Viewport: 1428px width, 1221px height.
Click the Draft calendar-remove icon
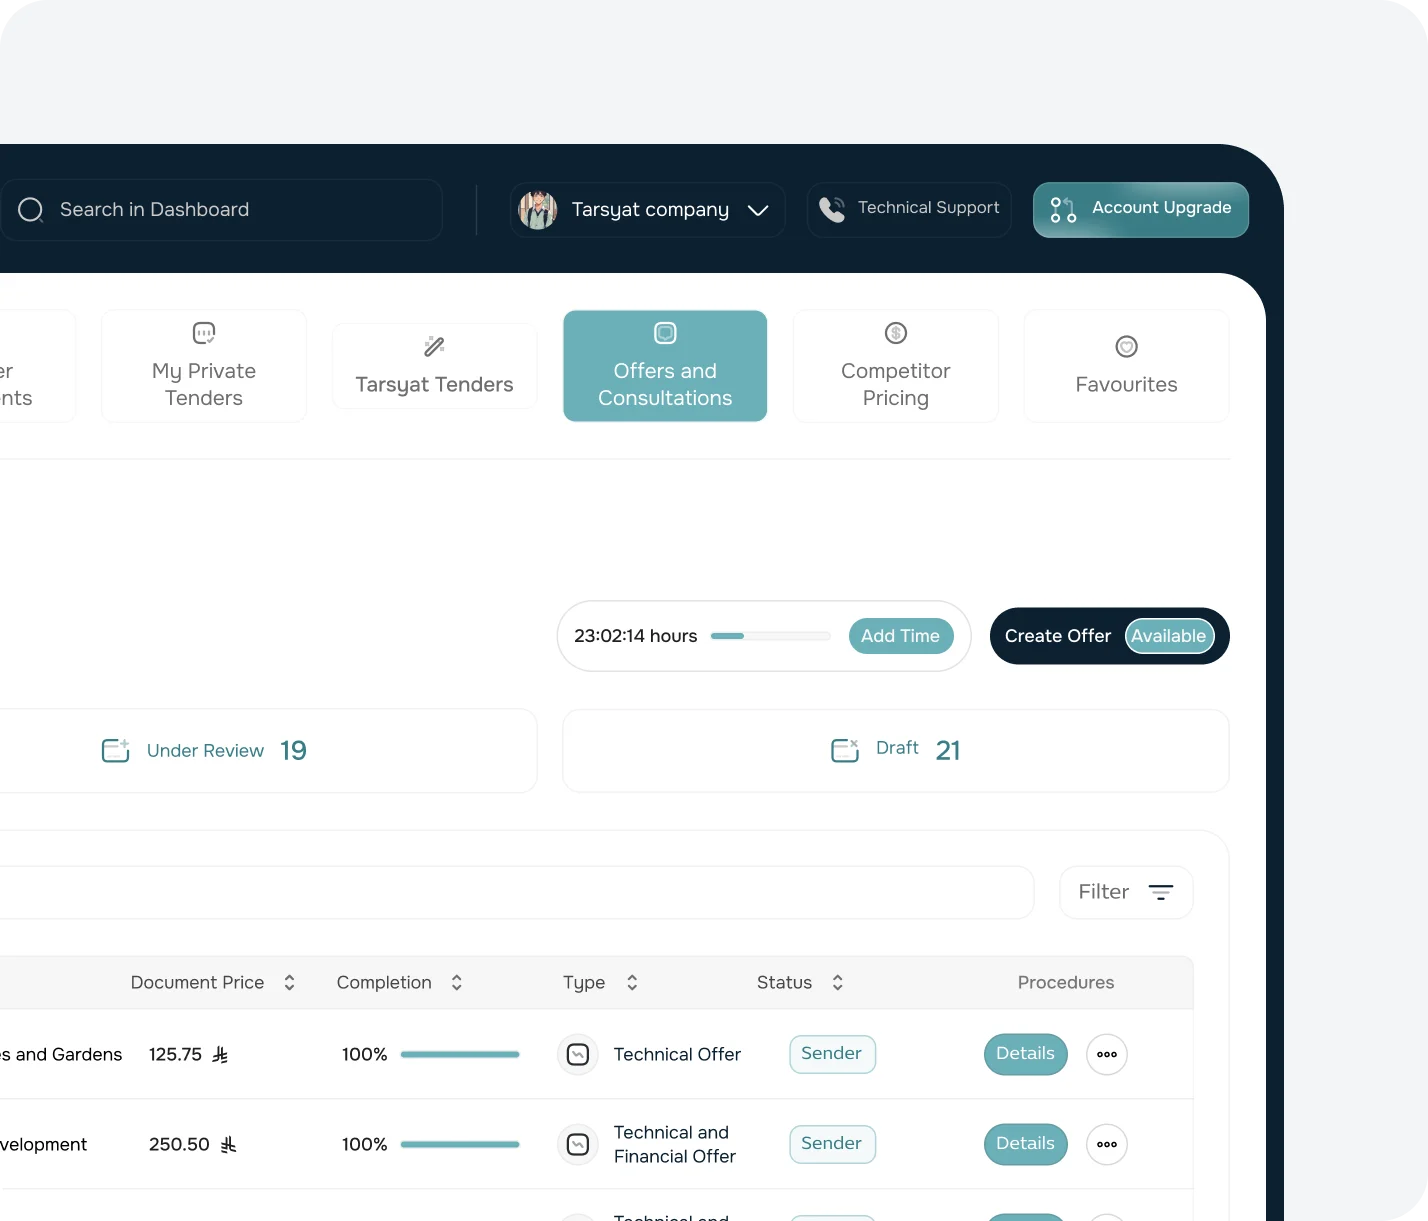coord(845,749)
